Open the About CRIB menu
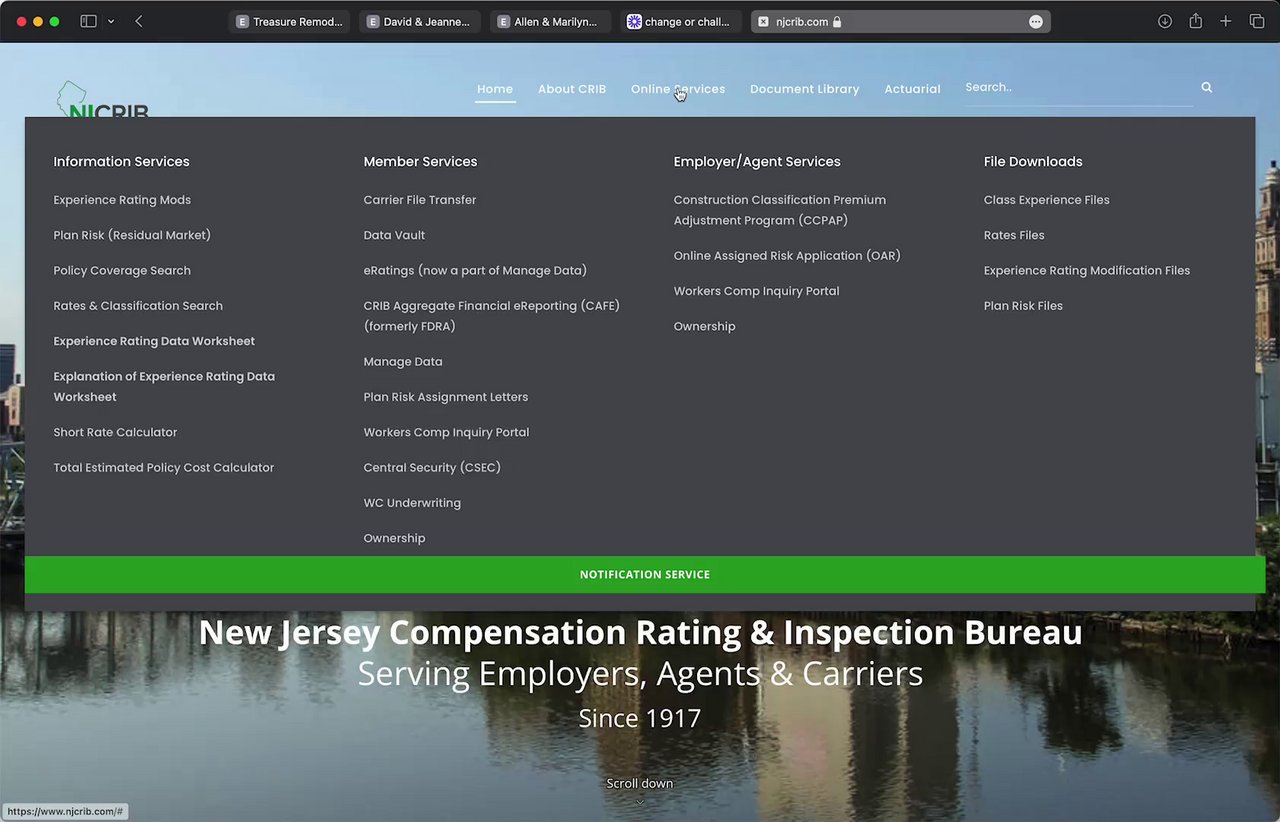The height and width of the screenshot is (822, 1280). [x=572, y=89]
